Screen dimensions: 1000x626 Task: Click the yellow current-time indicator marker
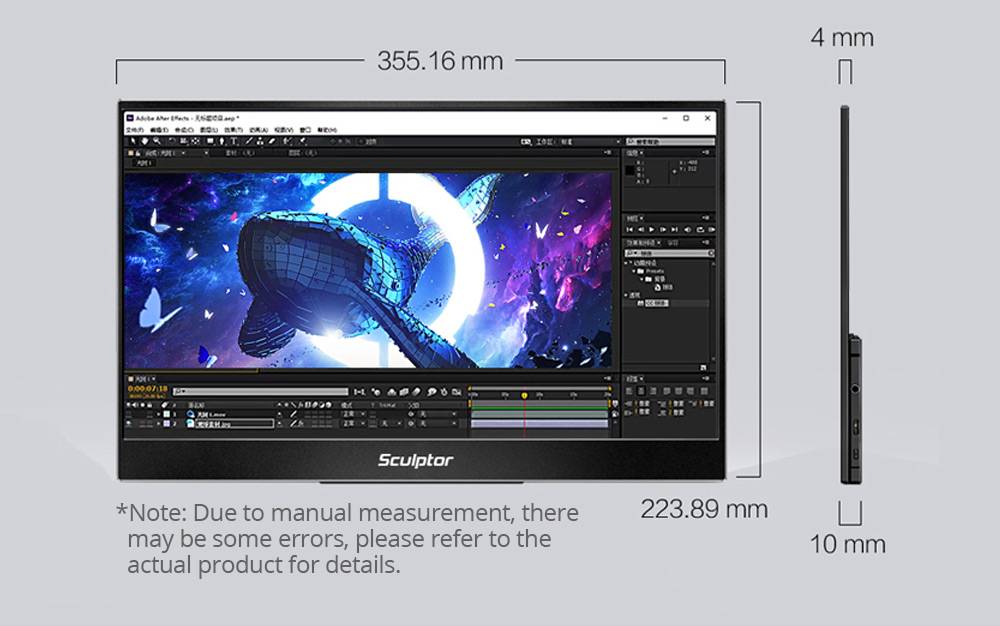tap(524, 395)
